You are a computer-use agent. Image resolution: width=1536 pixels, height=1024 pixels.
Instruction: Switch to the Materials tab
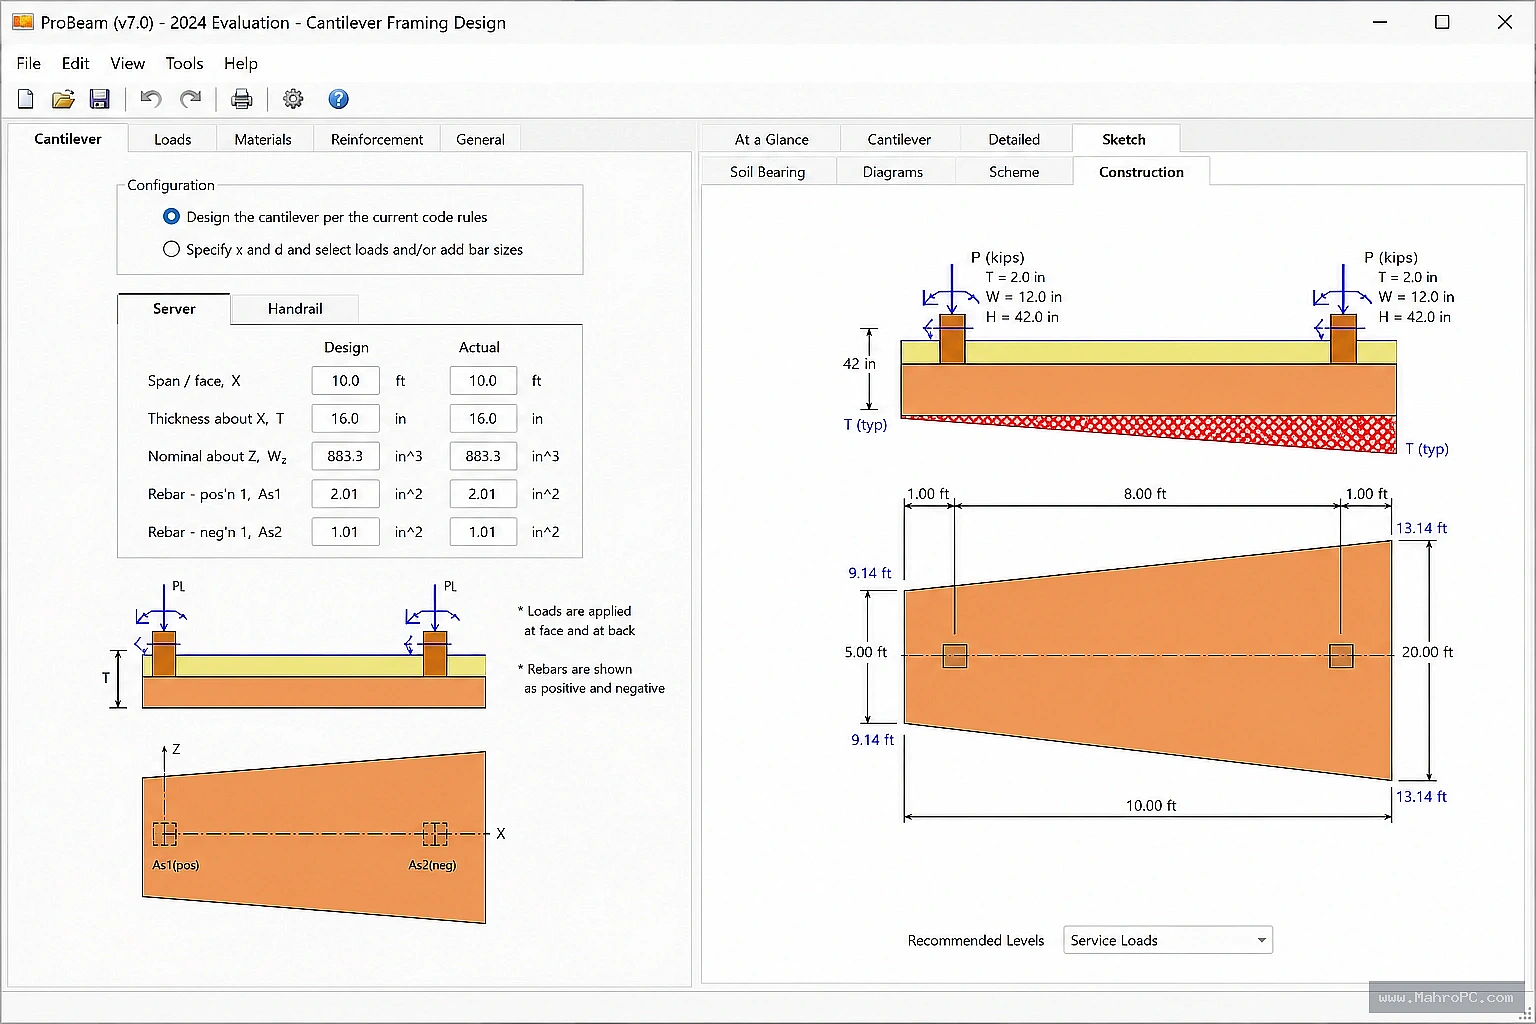(263, 139)
